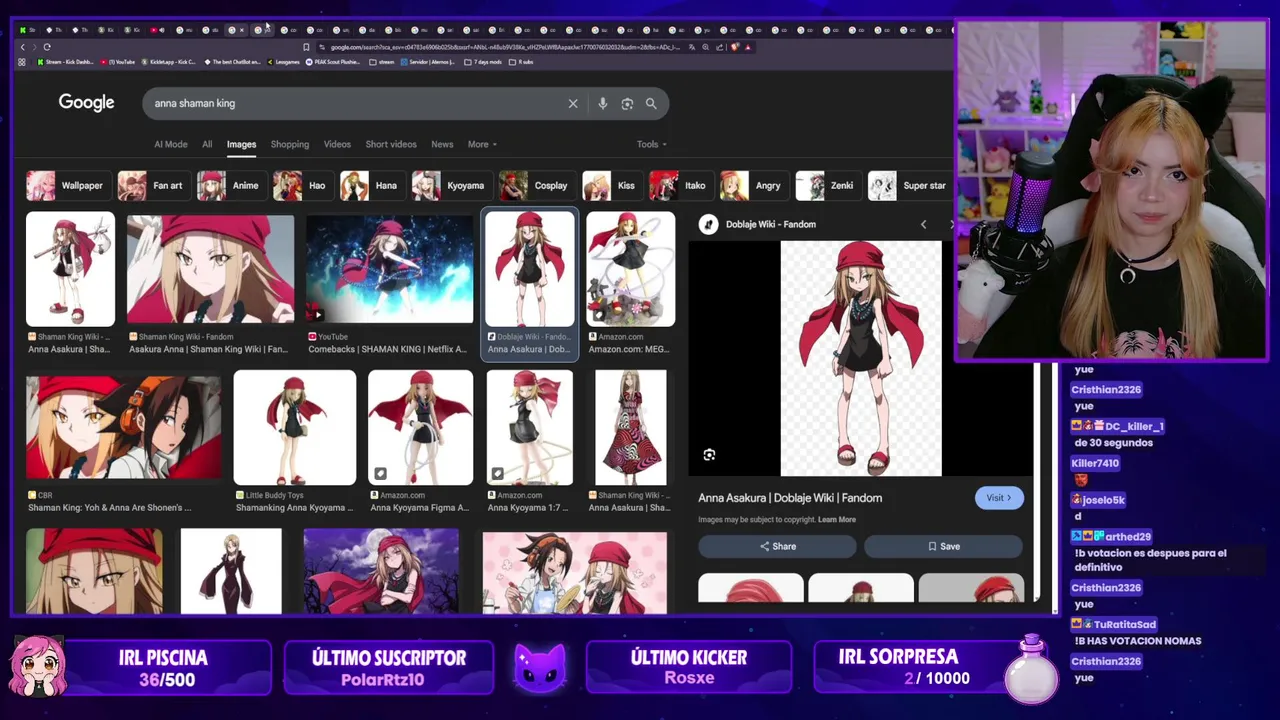The height and width of the screenshot is (720, 1280).
Task: Filter images by the Anime chip
Action: pyautogui.click(x=230, y=185)
